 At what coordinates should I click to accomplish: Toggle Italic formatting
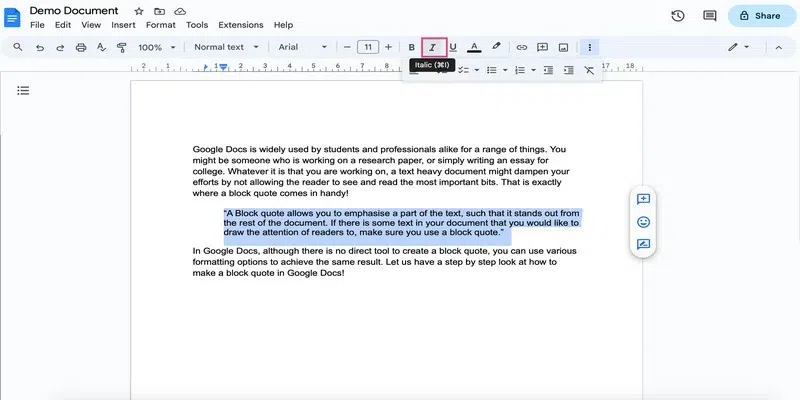click(x=434, y=47)
